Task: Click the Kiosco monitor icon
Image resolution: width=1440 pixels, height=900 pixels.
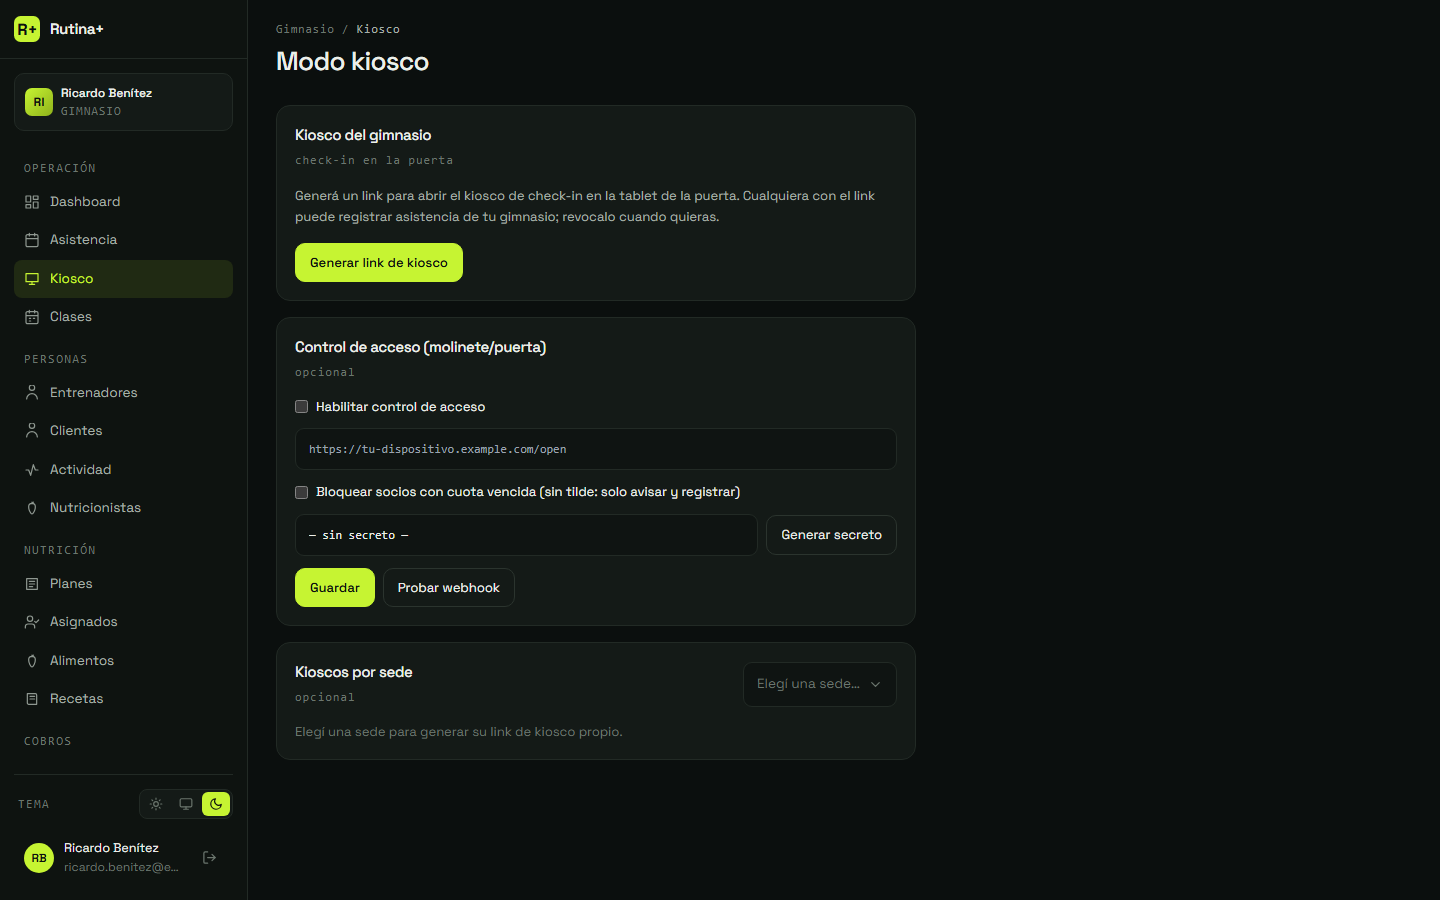Action: point(32,279)
